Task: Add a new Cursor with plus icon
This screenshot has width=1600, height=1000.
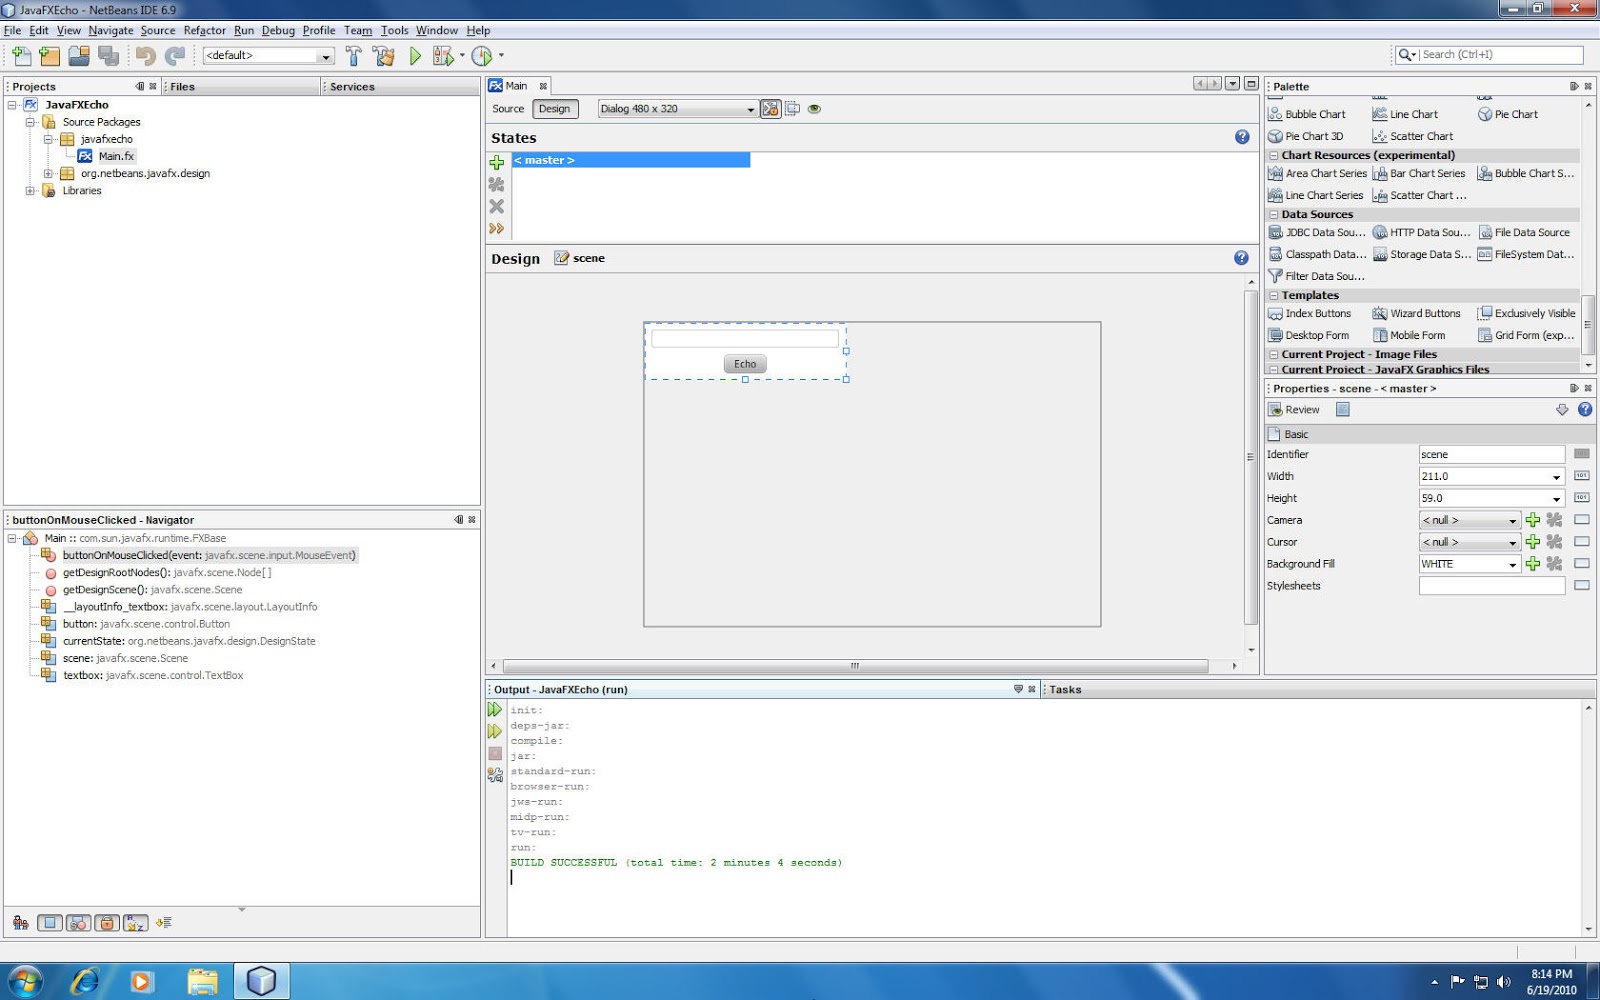Action: pos(1533,542)
